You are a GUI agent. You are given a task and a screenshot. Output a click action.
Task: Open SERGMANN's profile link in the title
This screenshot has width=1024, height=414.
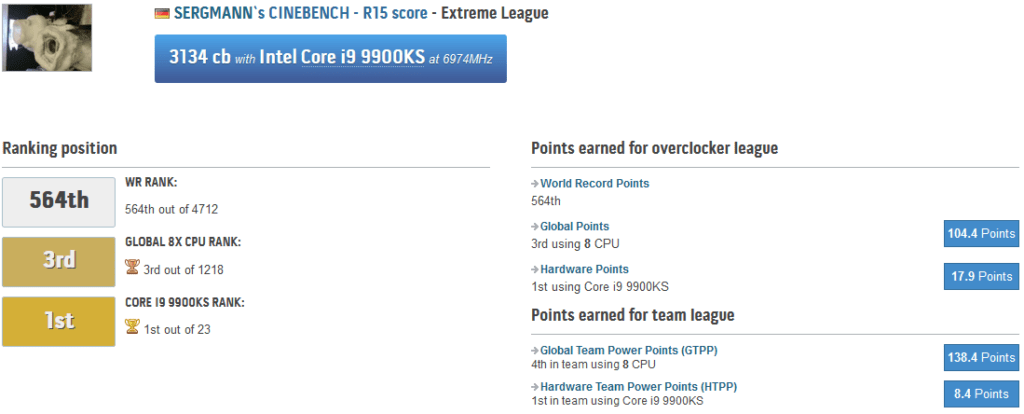pos(219,13)
